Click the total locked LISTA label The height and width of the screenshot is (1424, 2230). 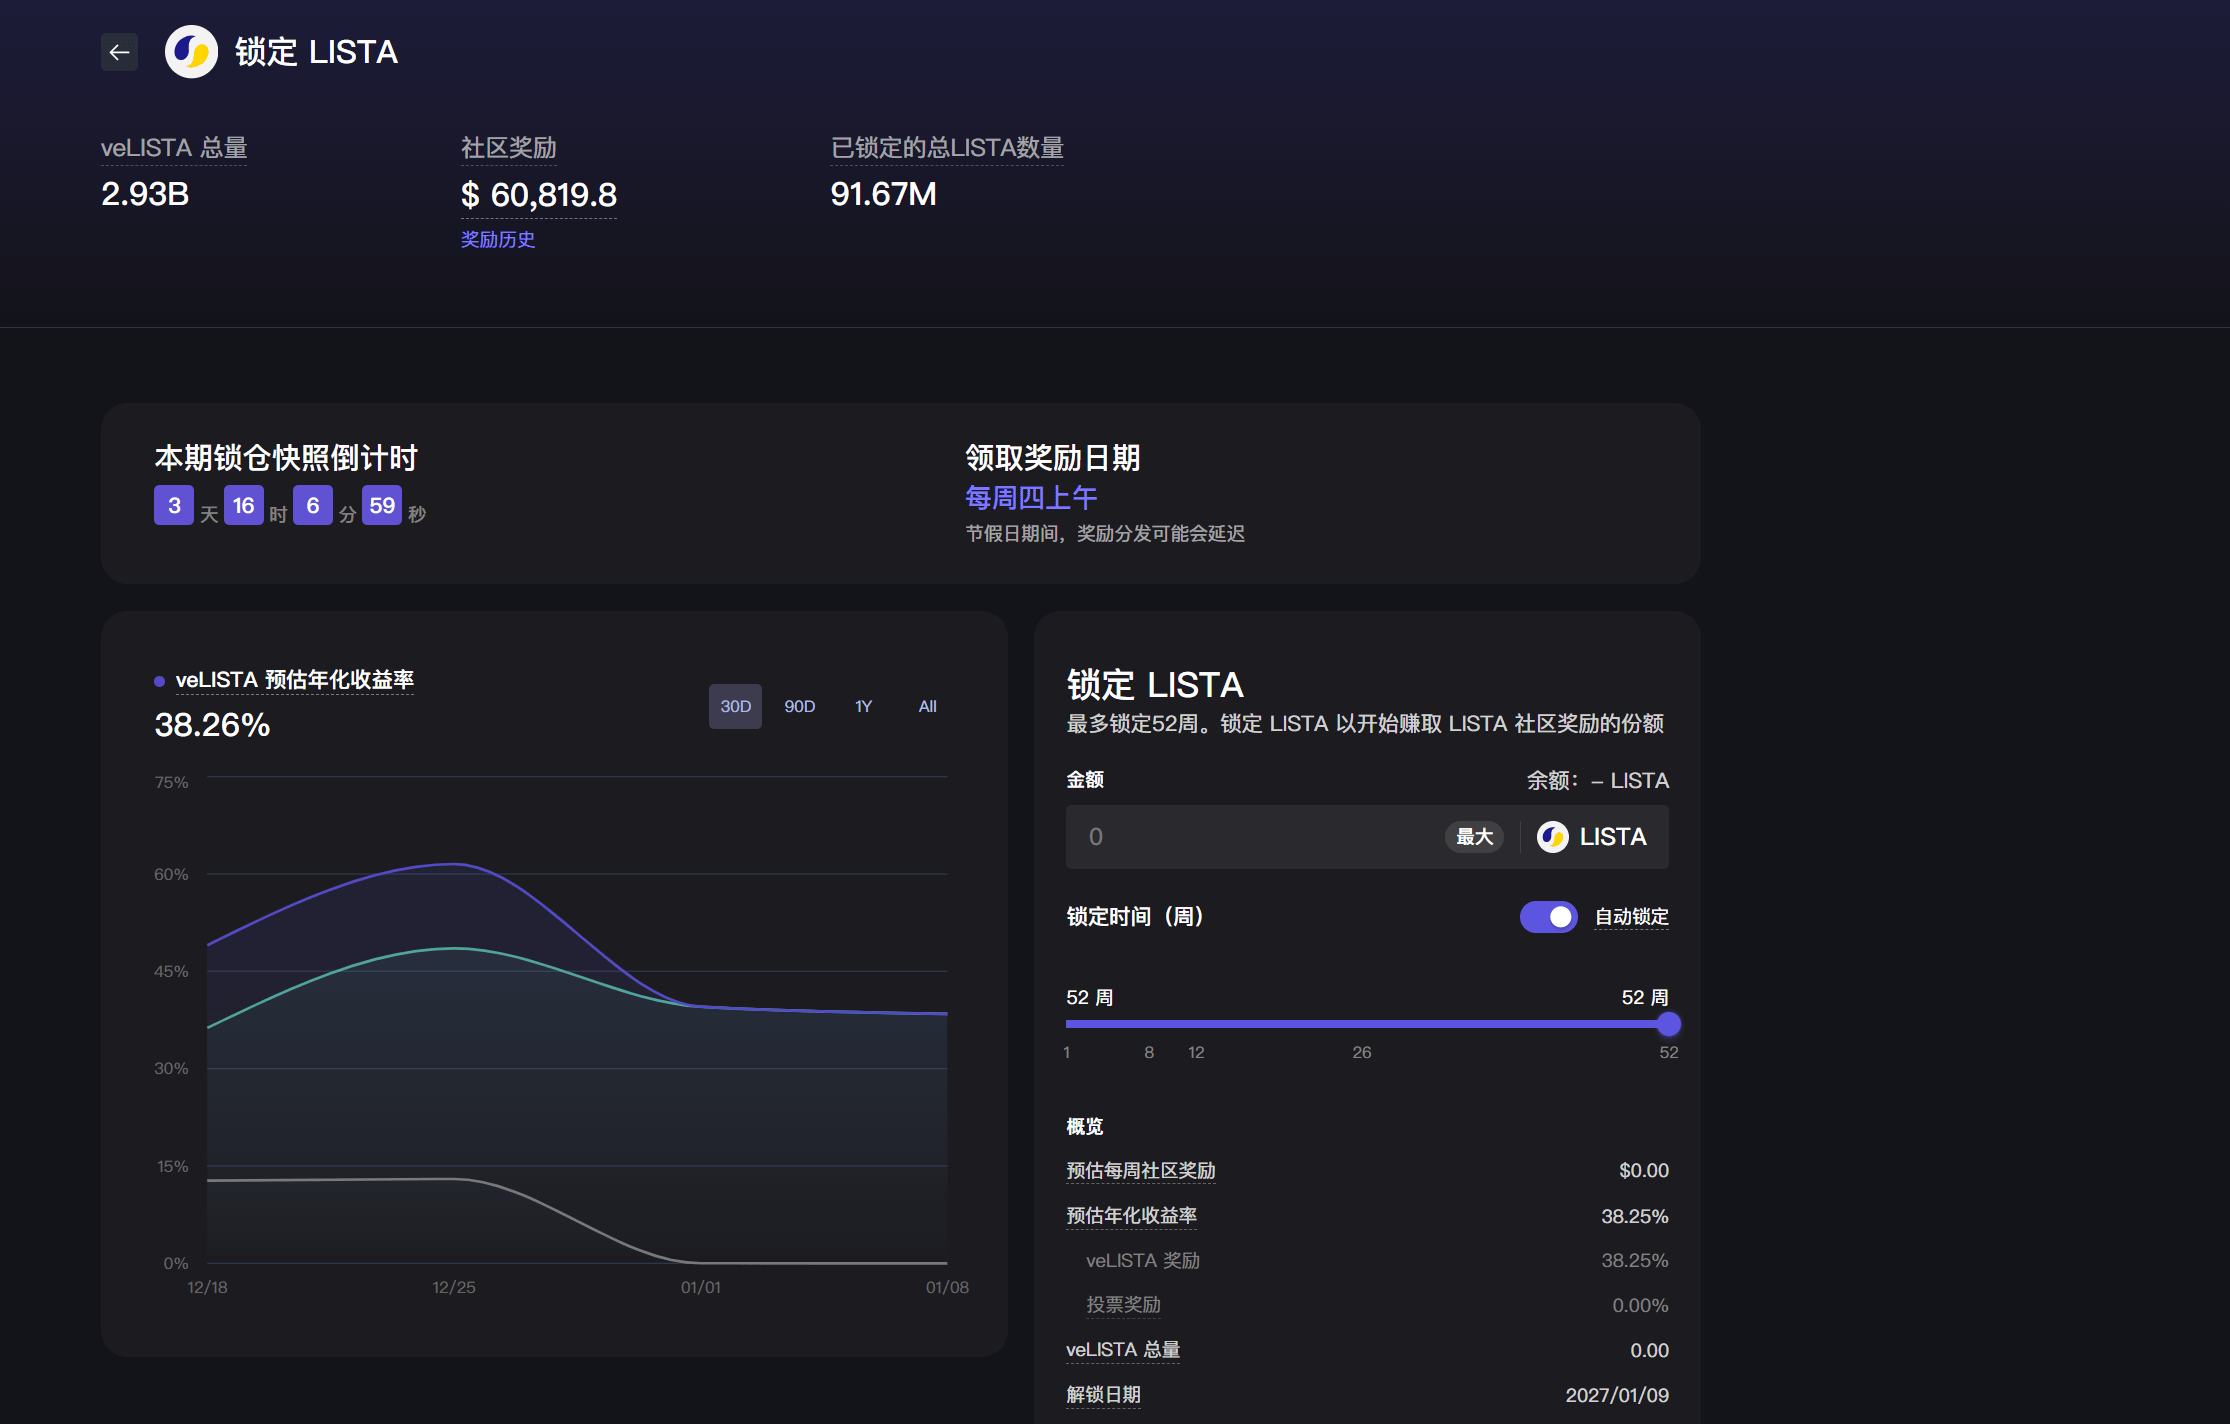(946, 148)
